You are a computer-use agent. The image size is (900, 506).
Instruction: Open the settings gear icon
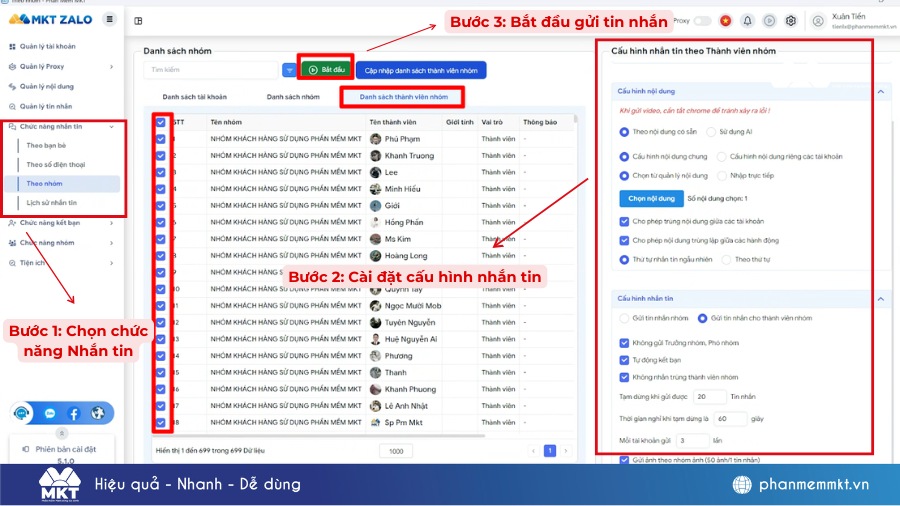[791, 21]
